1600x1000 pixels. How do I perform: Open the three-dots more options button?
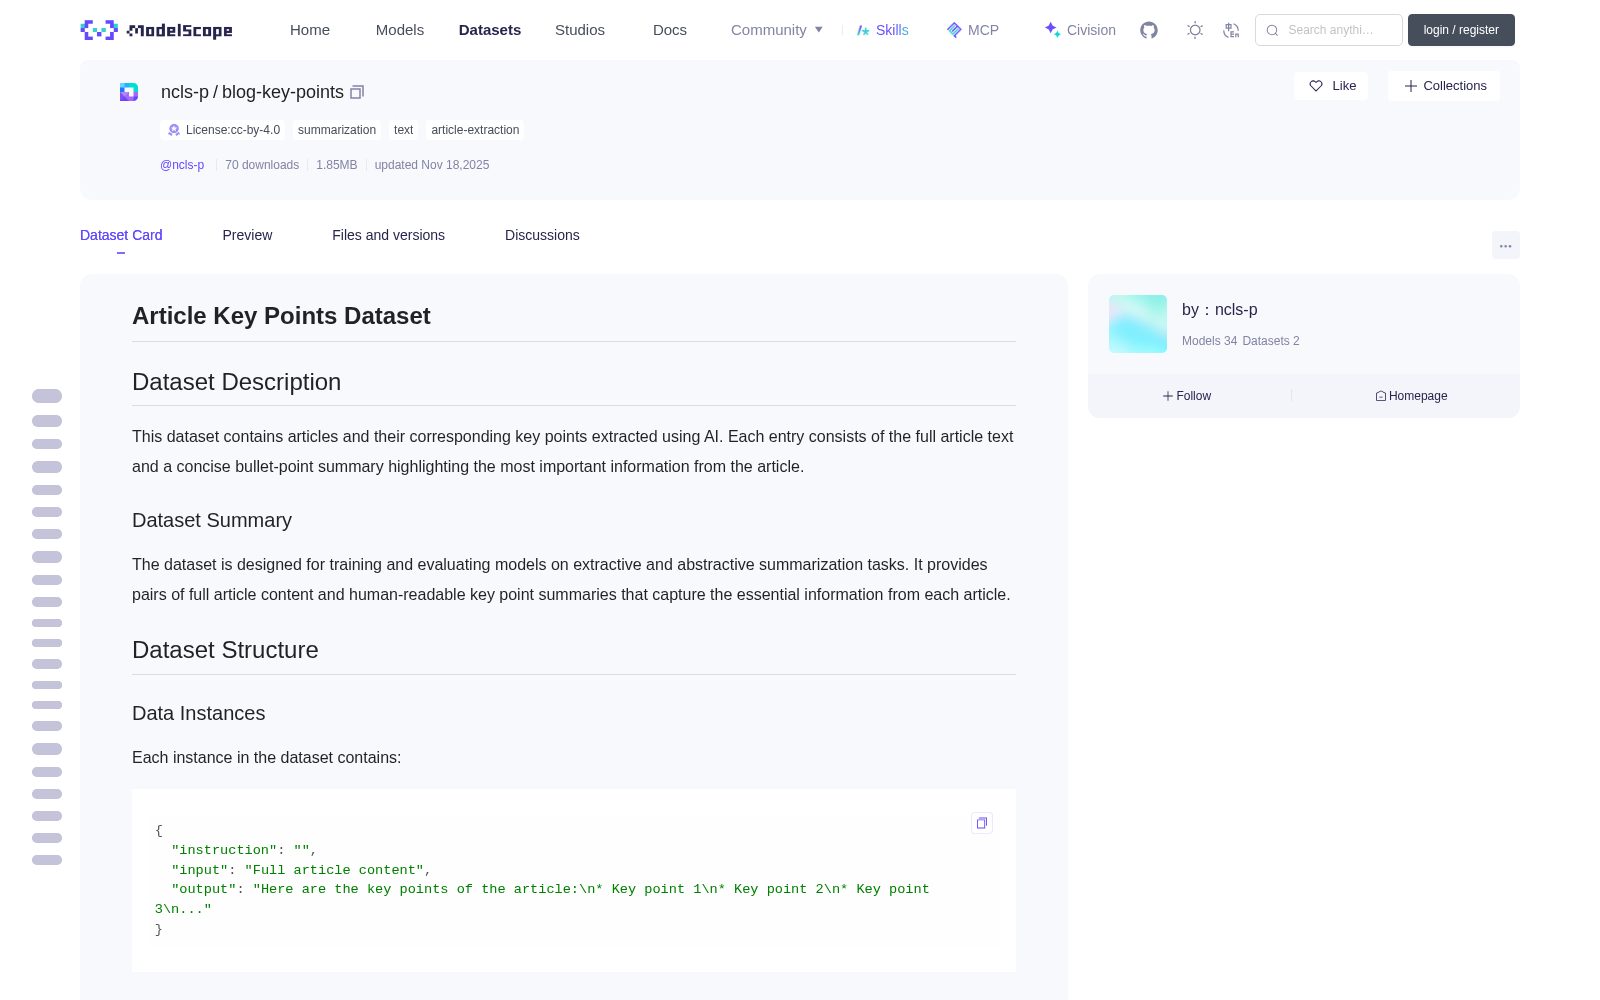[1505, 245]
